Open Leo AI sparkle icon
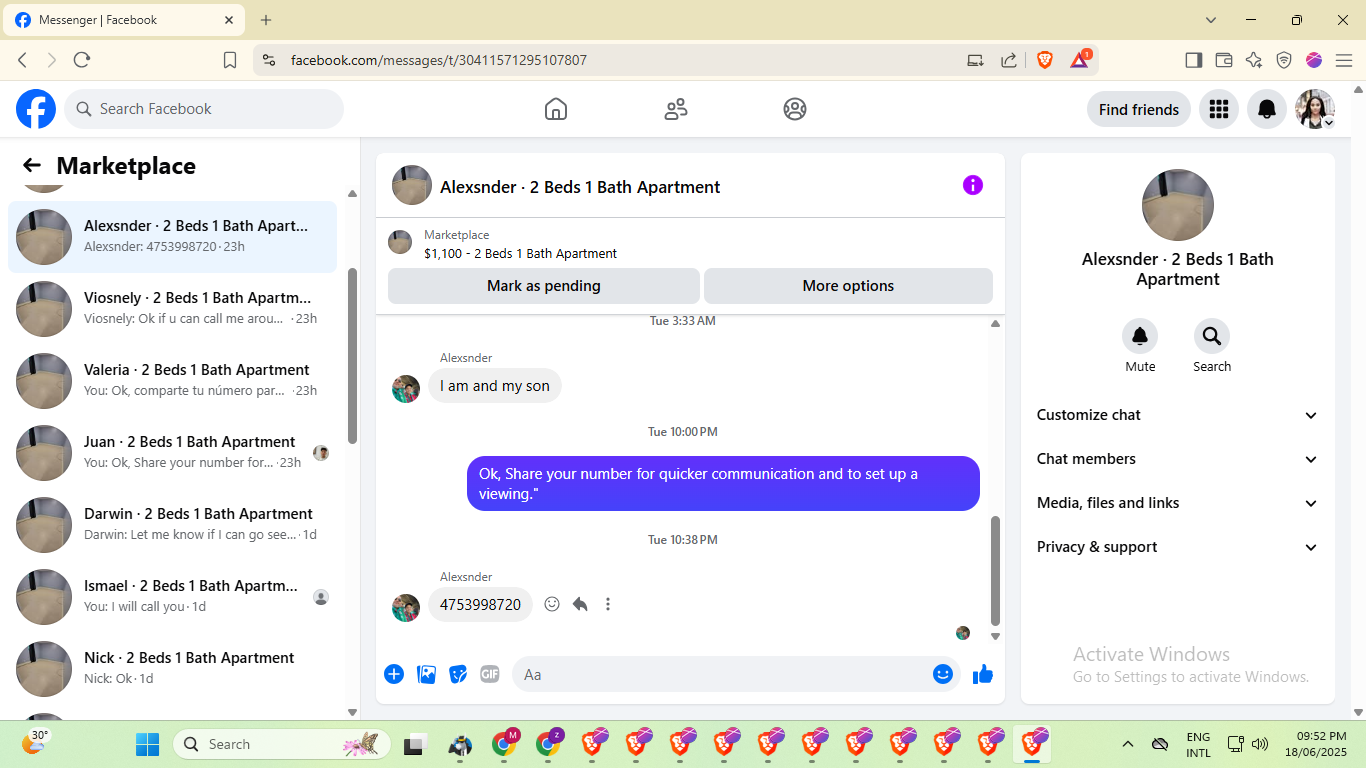The image size is (1366, 768). 1254,60
